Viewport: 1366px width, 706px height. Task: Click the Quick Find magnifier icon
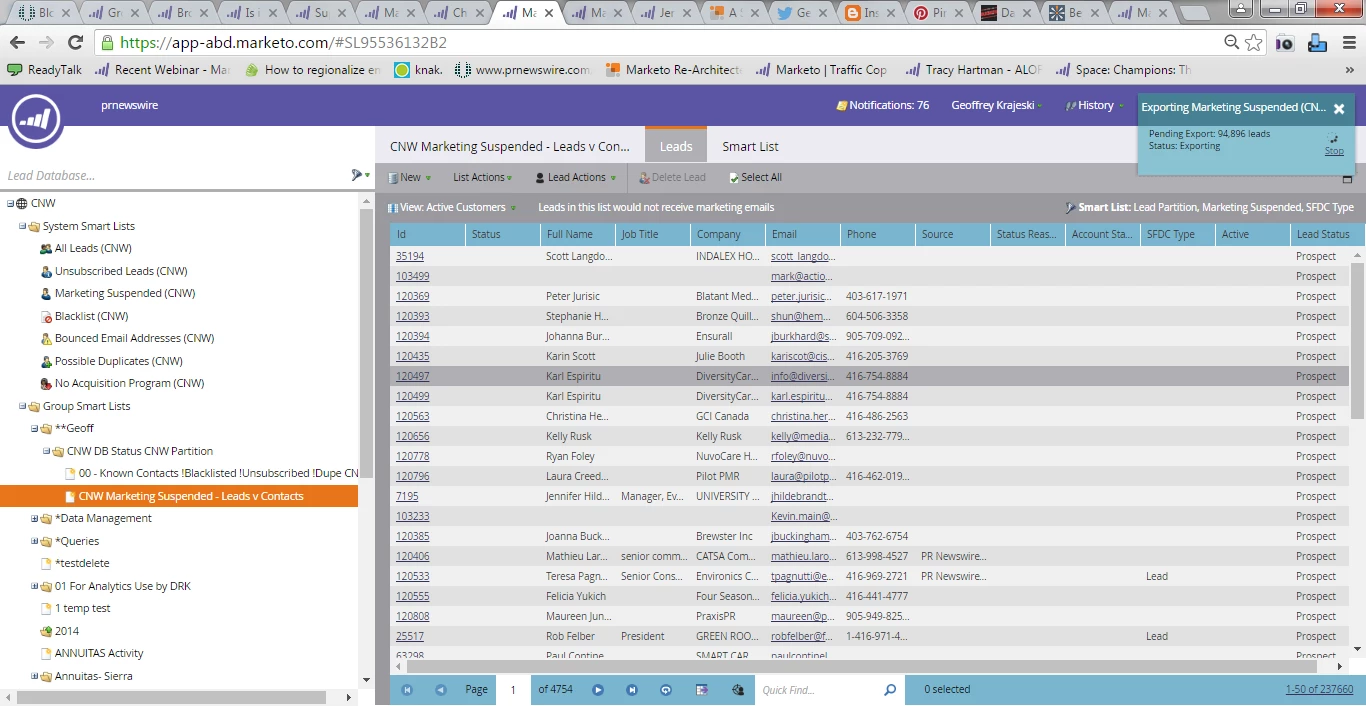click(890, 690)
